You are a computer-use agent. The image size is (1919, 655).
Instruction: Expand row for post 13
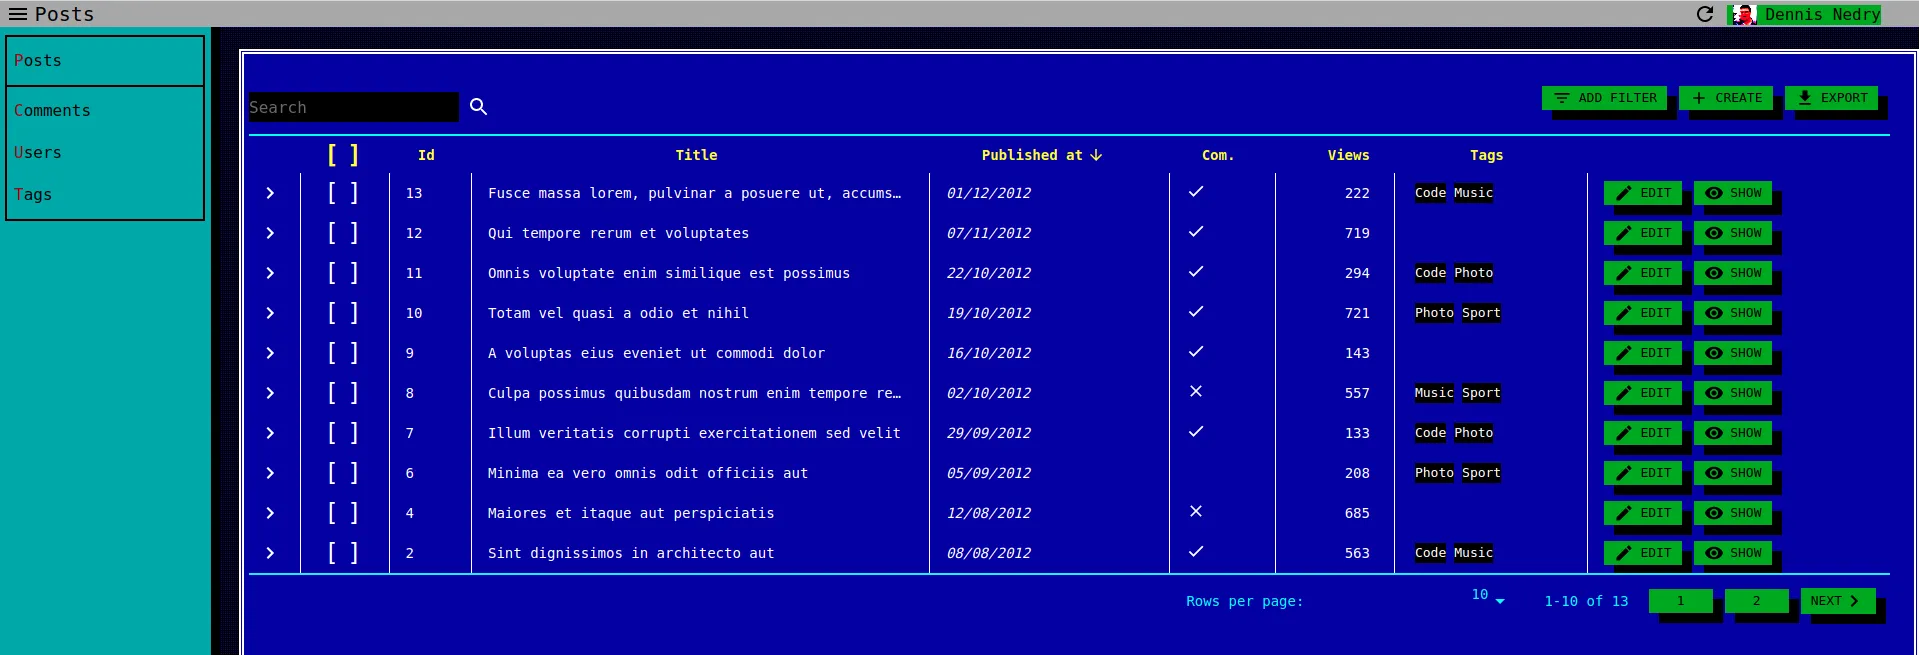point(270,193)
